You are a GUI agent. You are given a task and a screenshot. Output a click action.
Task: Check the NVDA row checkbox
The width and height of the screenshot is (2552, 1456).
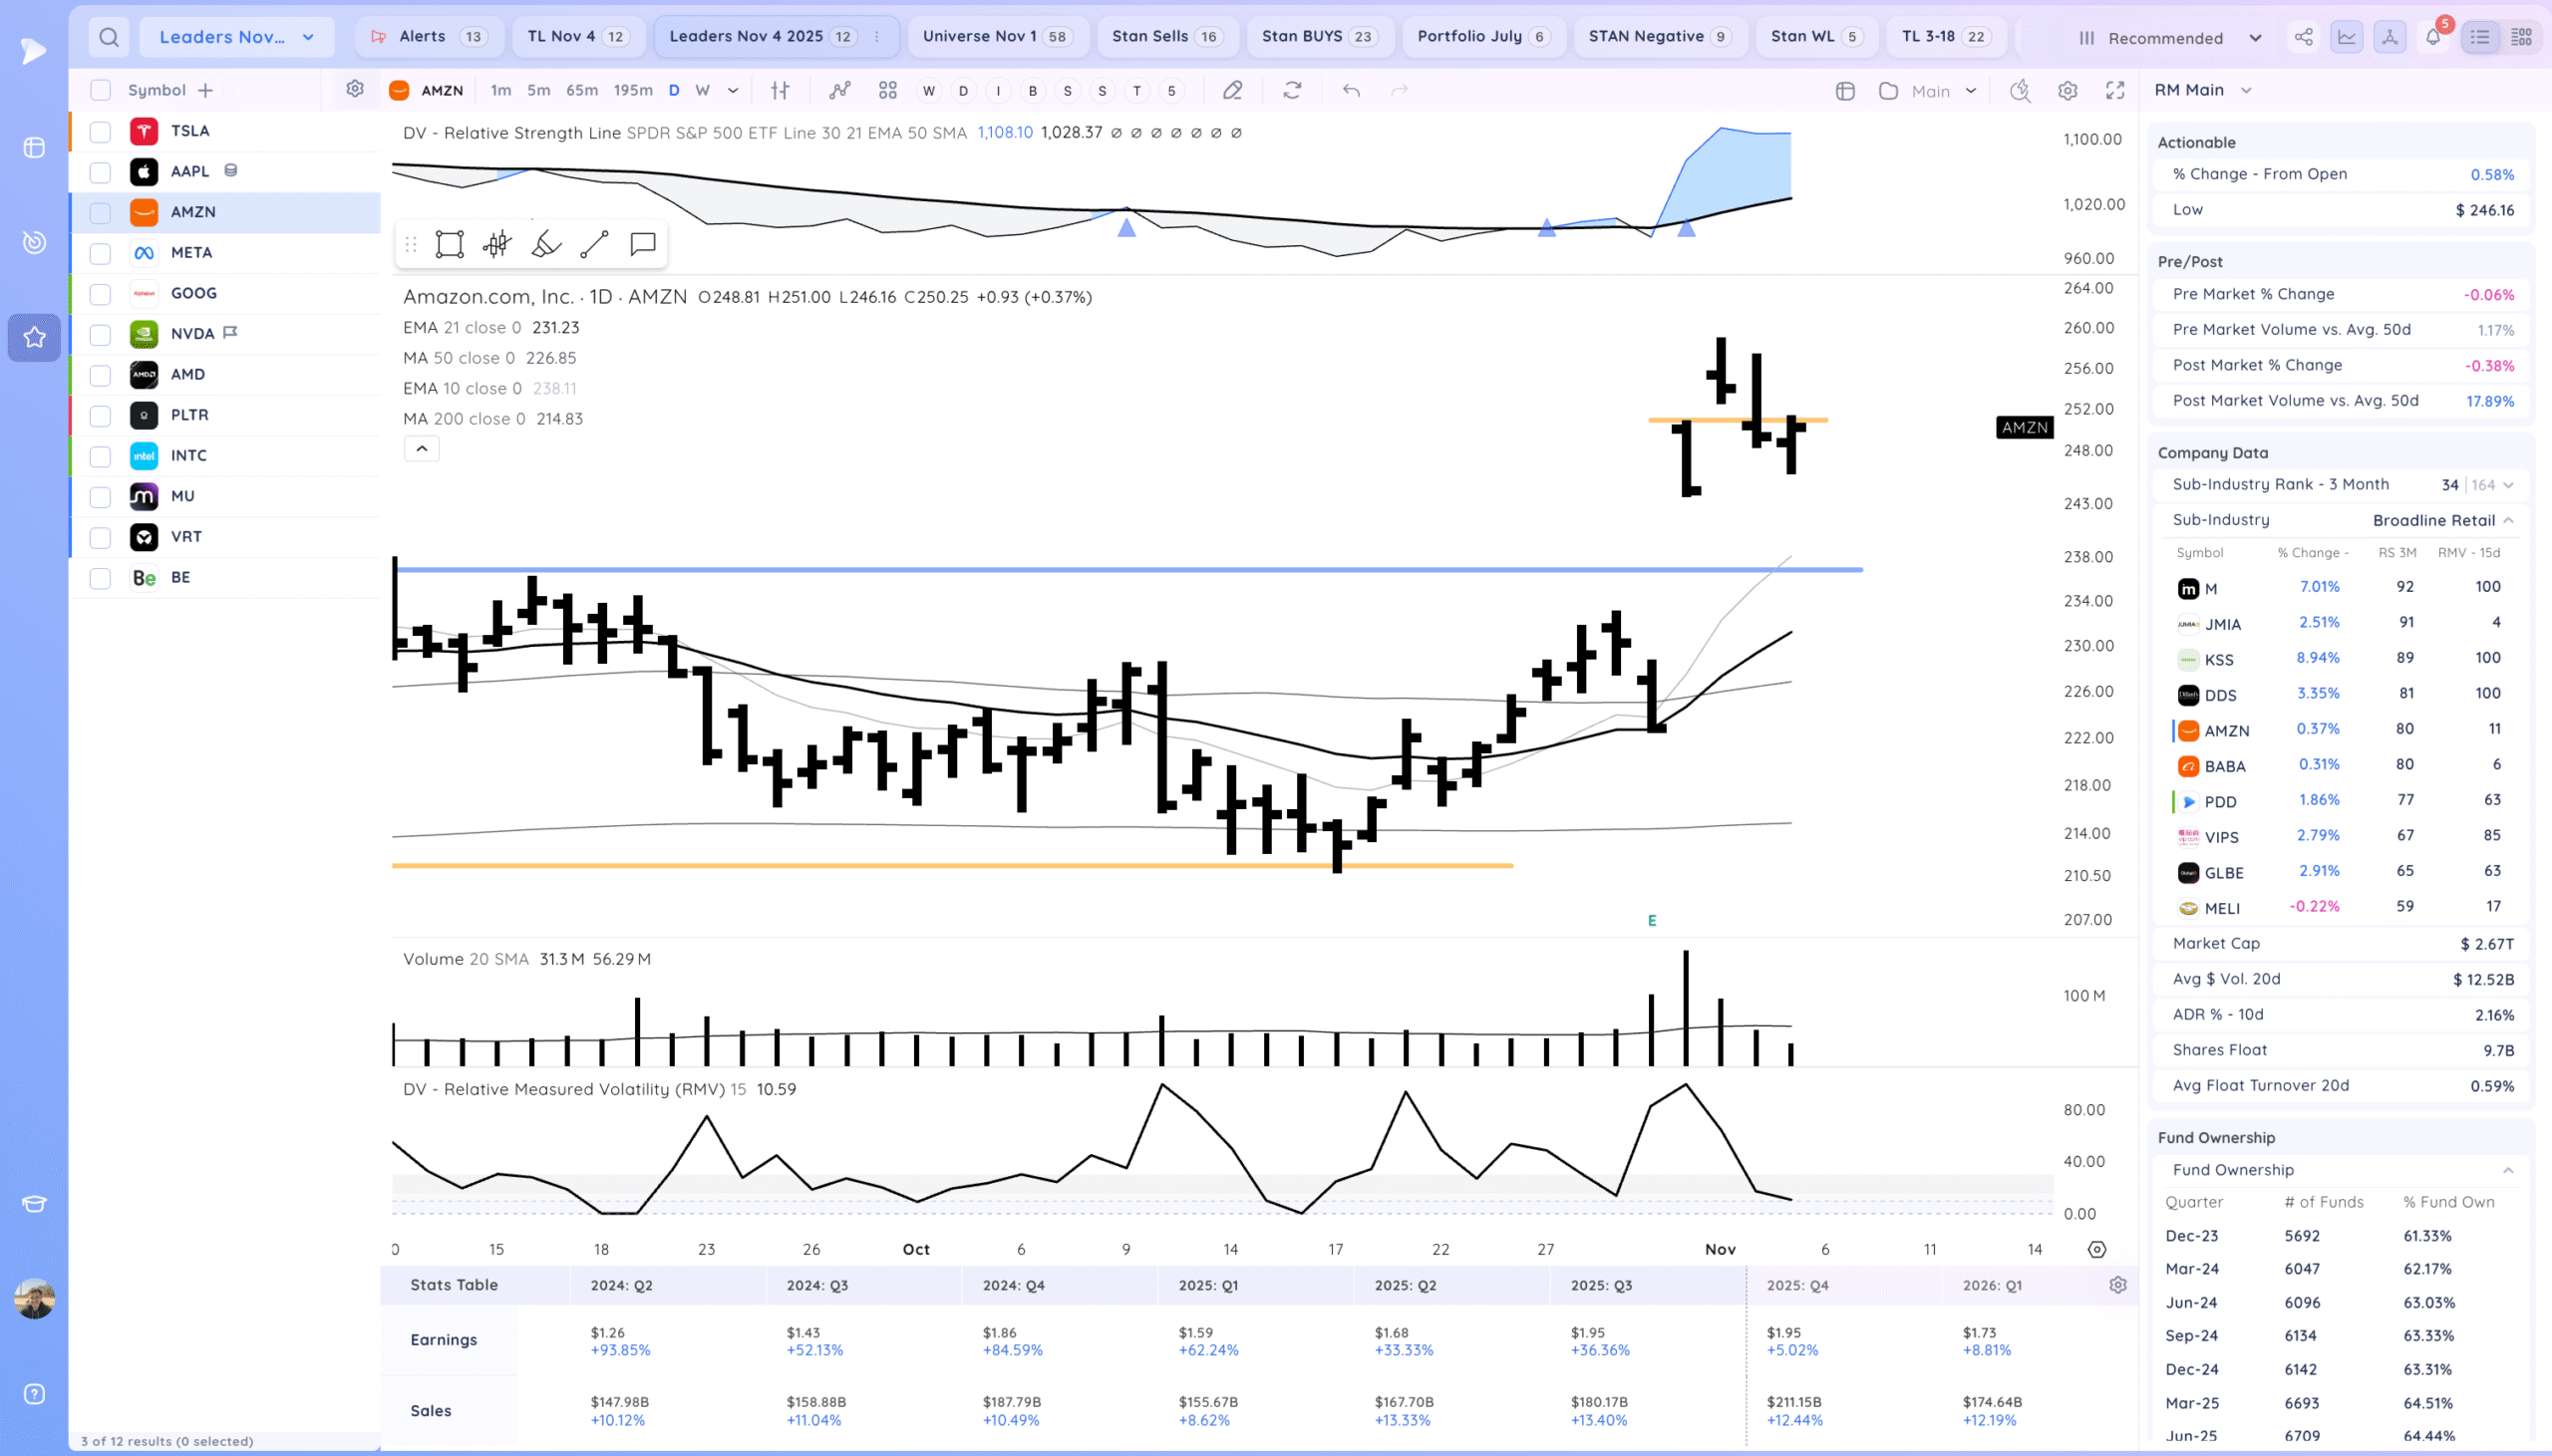pyautogui.click(x=100, y=334)
